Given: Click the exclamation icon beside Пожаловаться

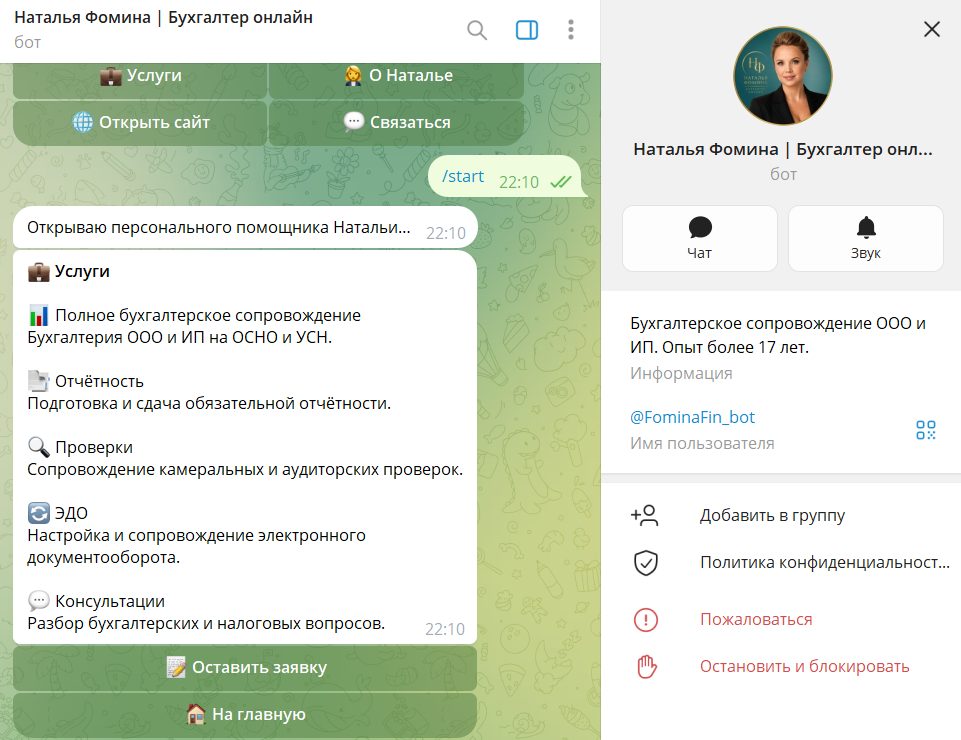Looking at the screenshot, I should coord(645,620).
